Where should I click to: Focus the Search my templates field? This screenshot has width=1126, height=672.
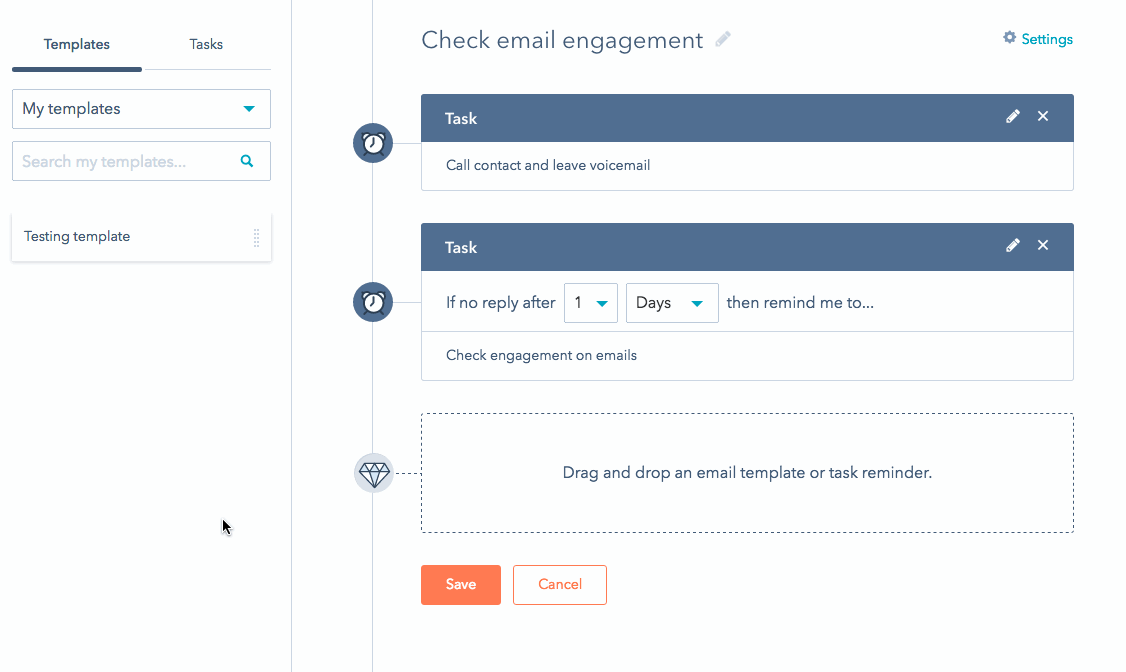click(x=141, y=161)
